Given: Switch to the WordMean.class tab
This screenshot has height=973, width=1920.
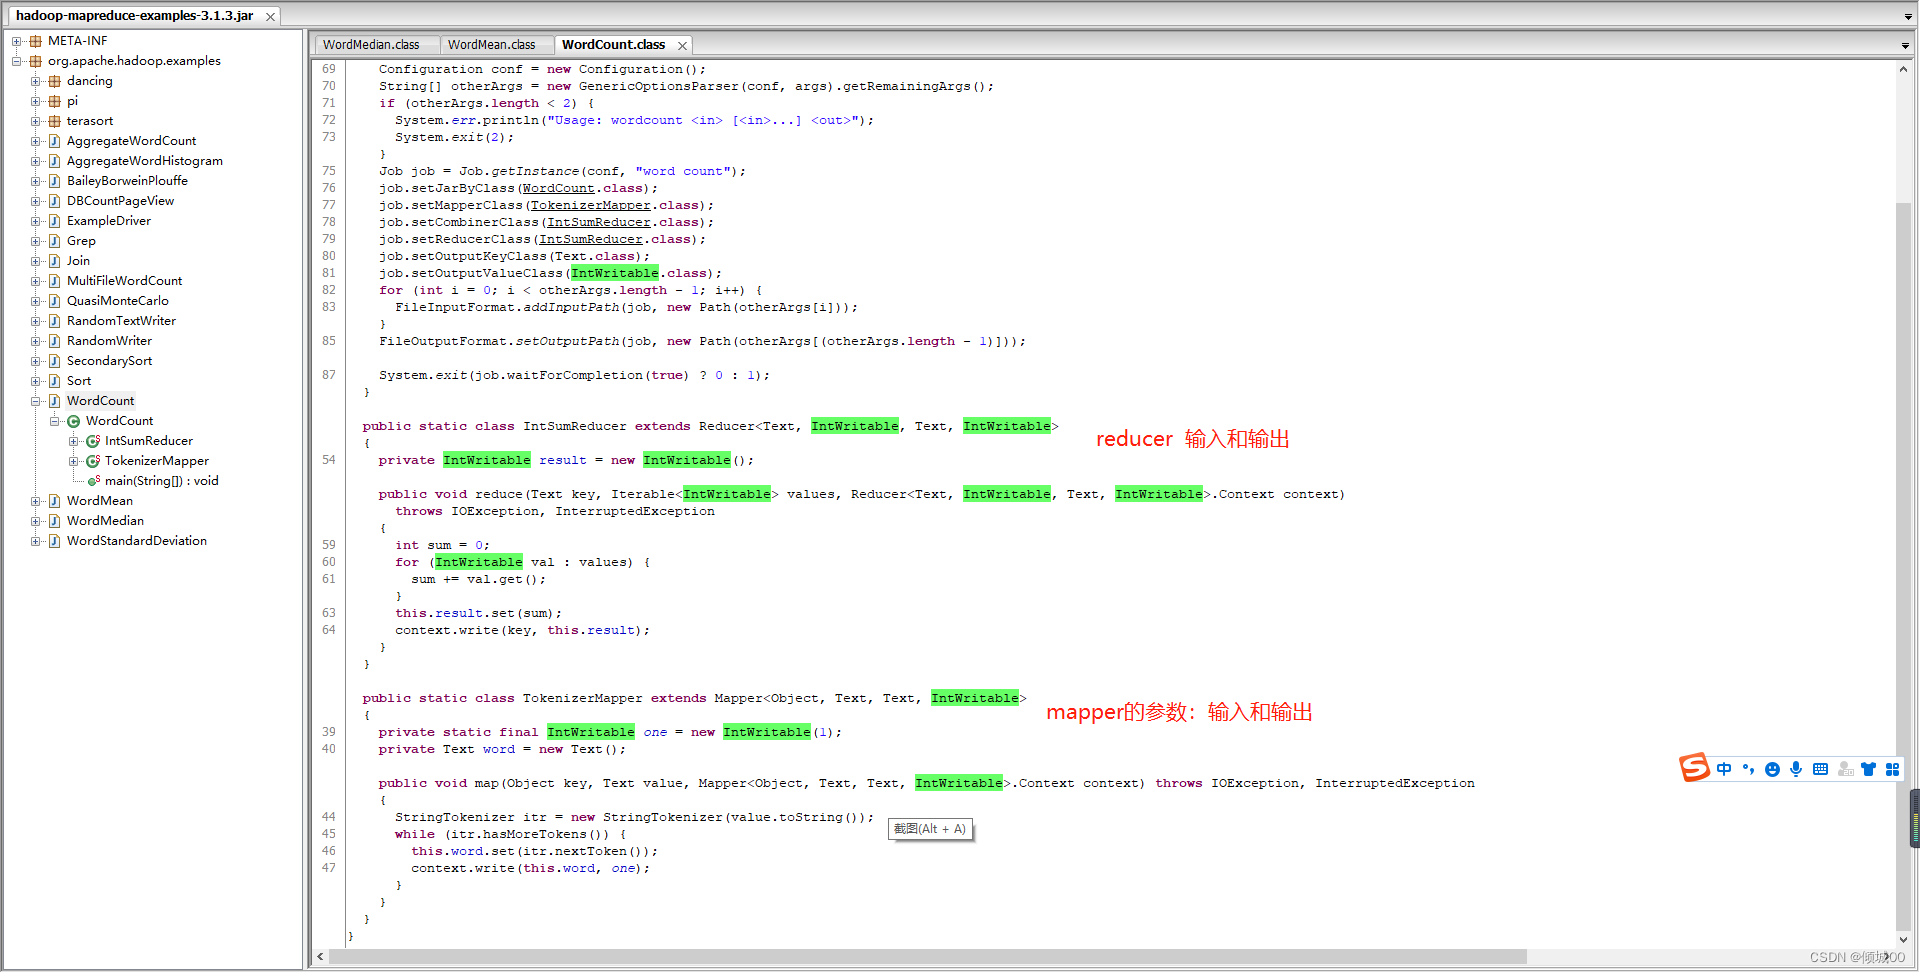Looking at the screenshot, I should [492, 45].
